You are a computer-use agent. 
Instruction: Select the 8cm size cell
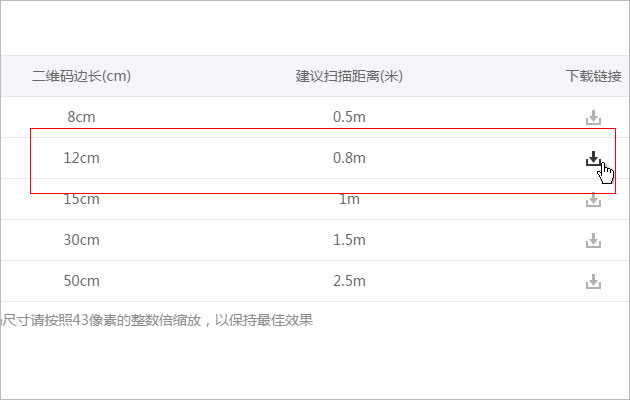tap(82, 117)
